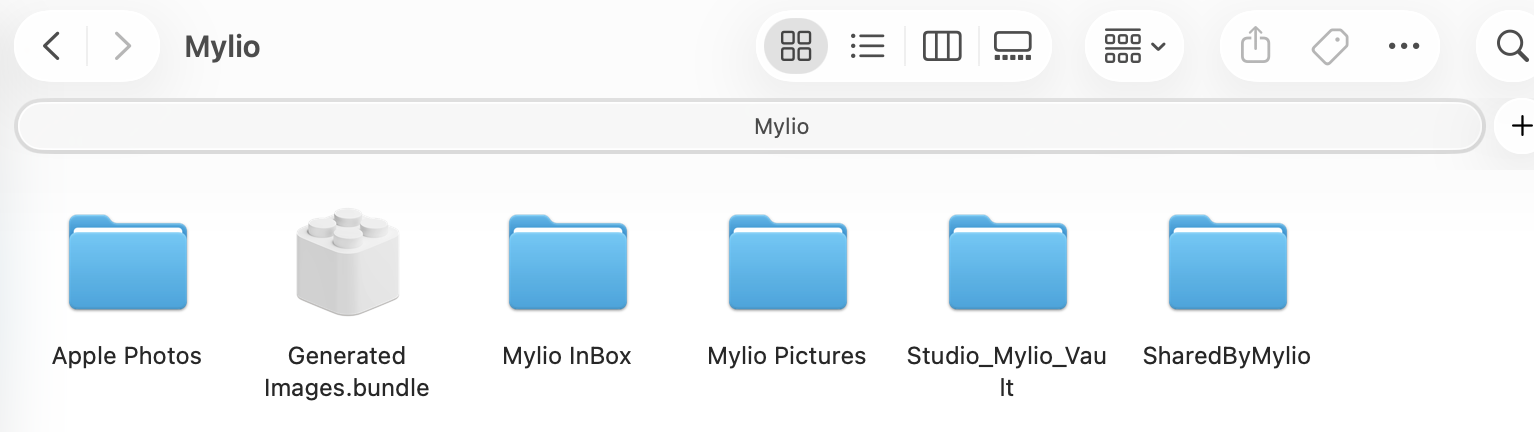Click the Share icon

[x=1255, y=46]
